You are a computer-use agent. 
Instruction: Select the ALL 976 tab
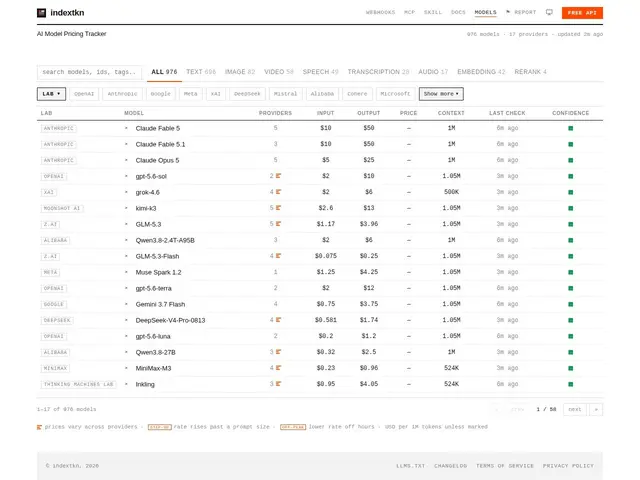click(x=164, y=72)
